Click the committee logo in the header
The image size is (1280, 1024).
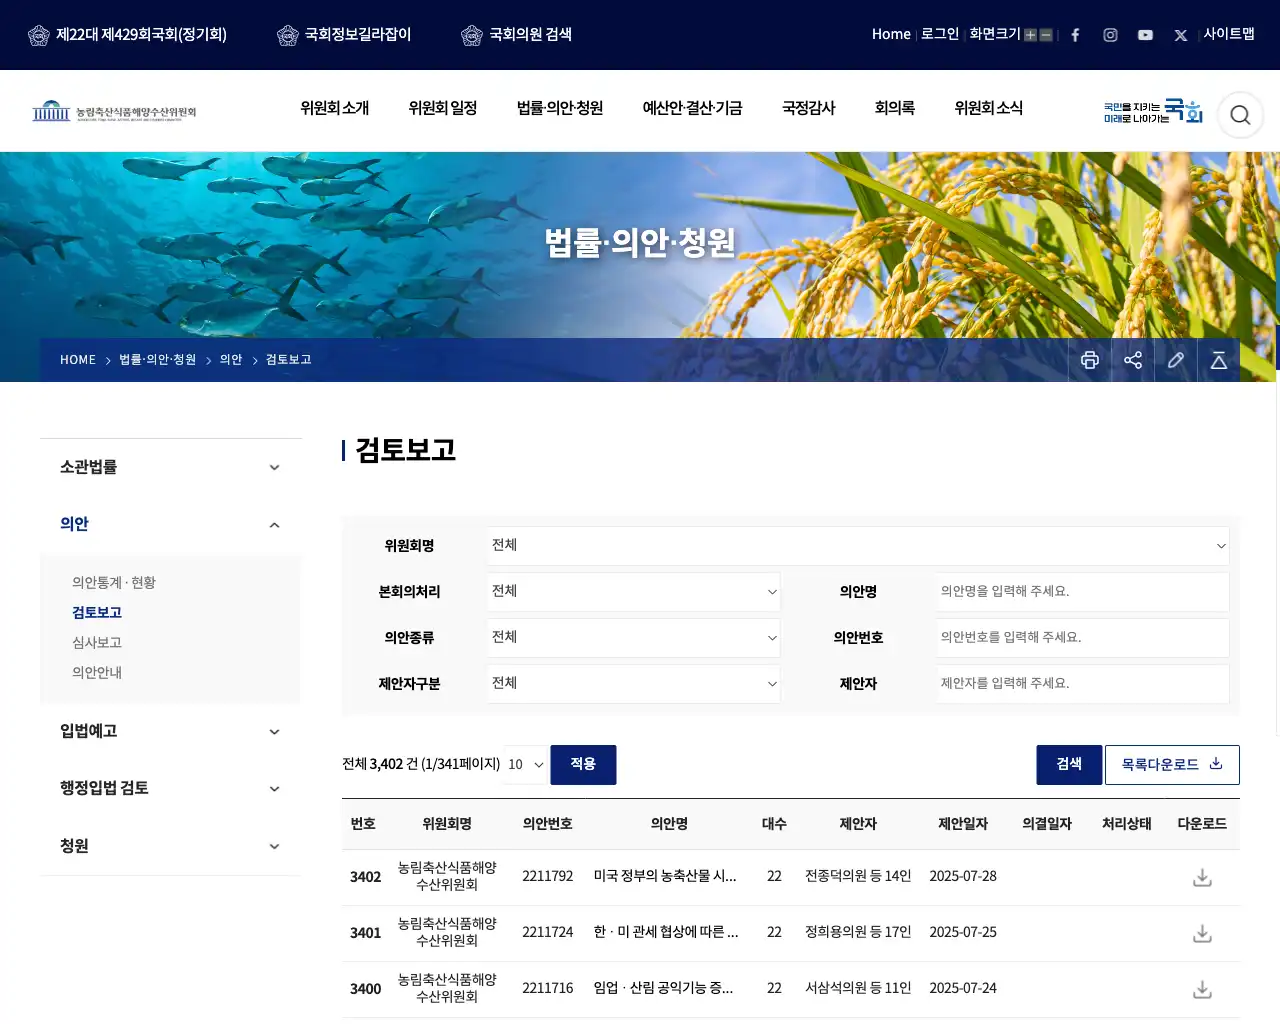coord(114,111)
